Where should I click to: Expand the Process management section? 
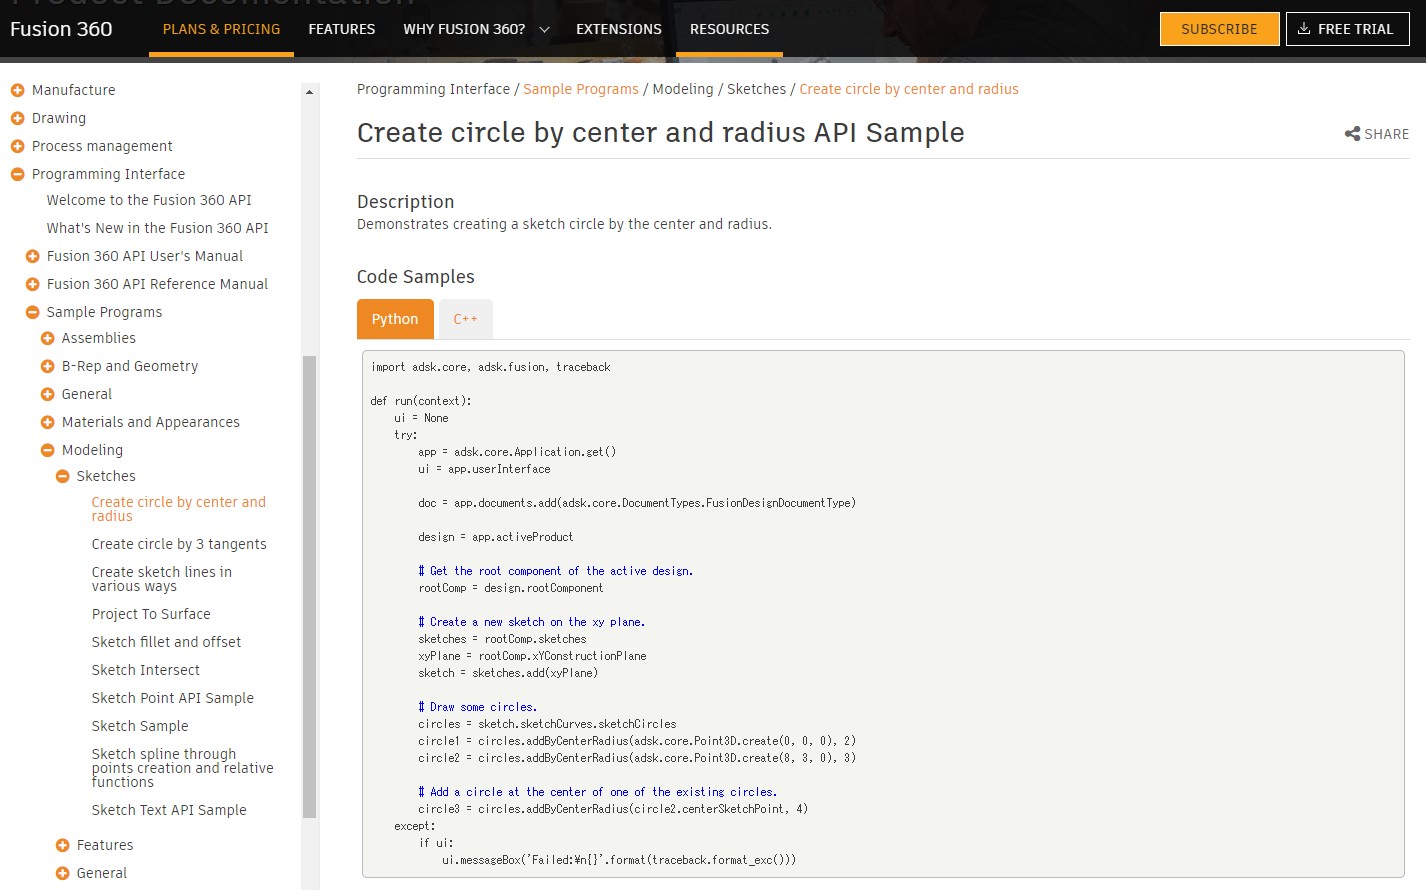click(17, 146)
